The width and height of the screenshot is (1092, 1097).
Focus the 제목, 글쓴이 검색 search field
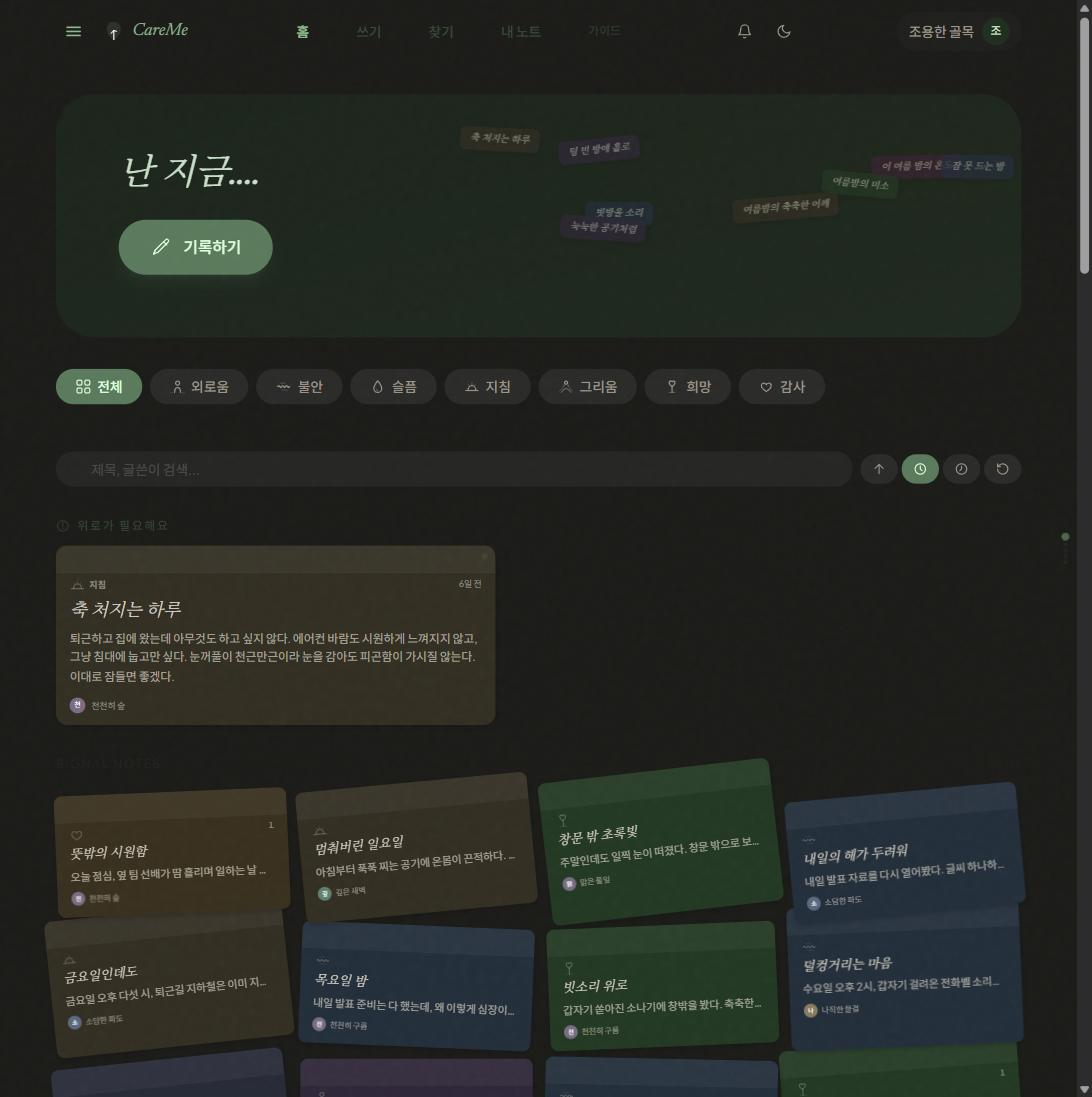click(454, 469)
